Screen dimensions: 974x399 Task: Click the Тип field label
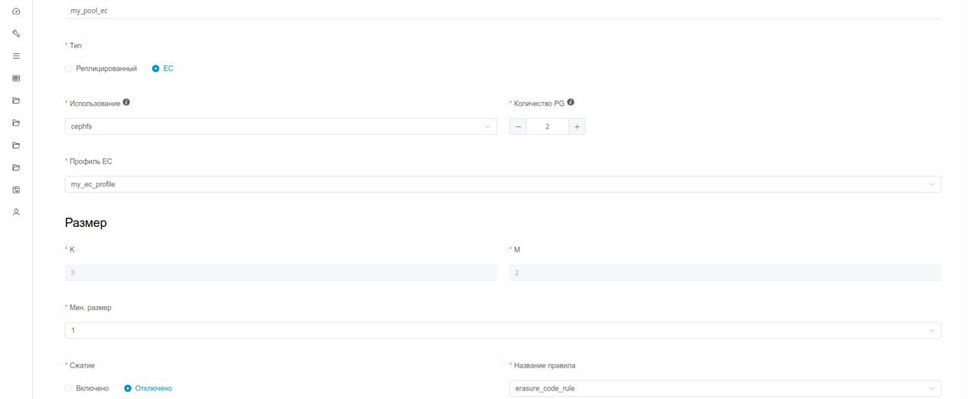(76, 46)
